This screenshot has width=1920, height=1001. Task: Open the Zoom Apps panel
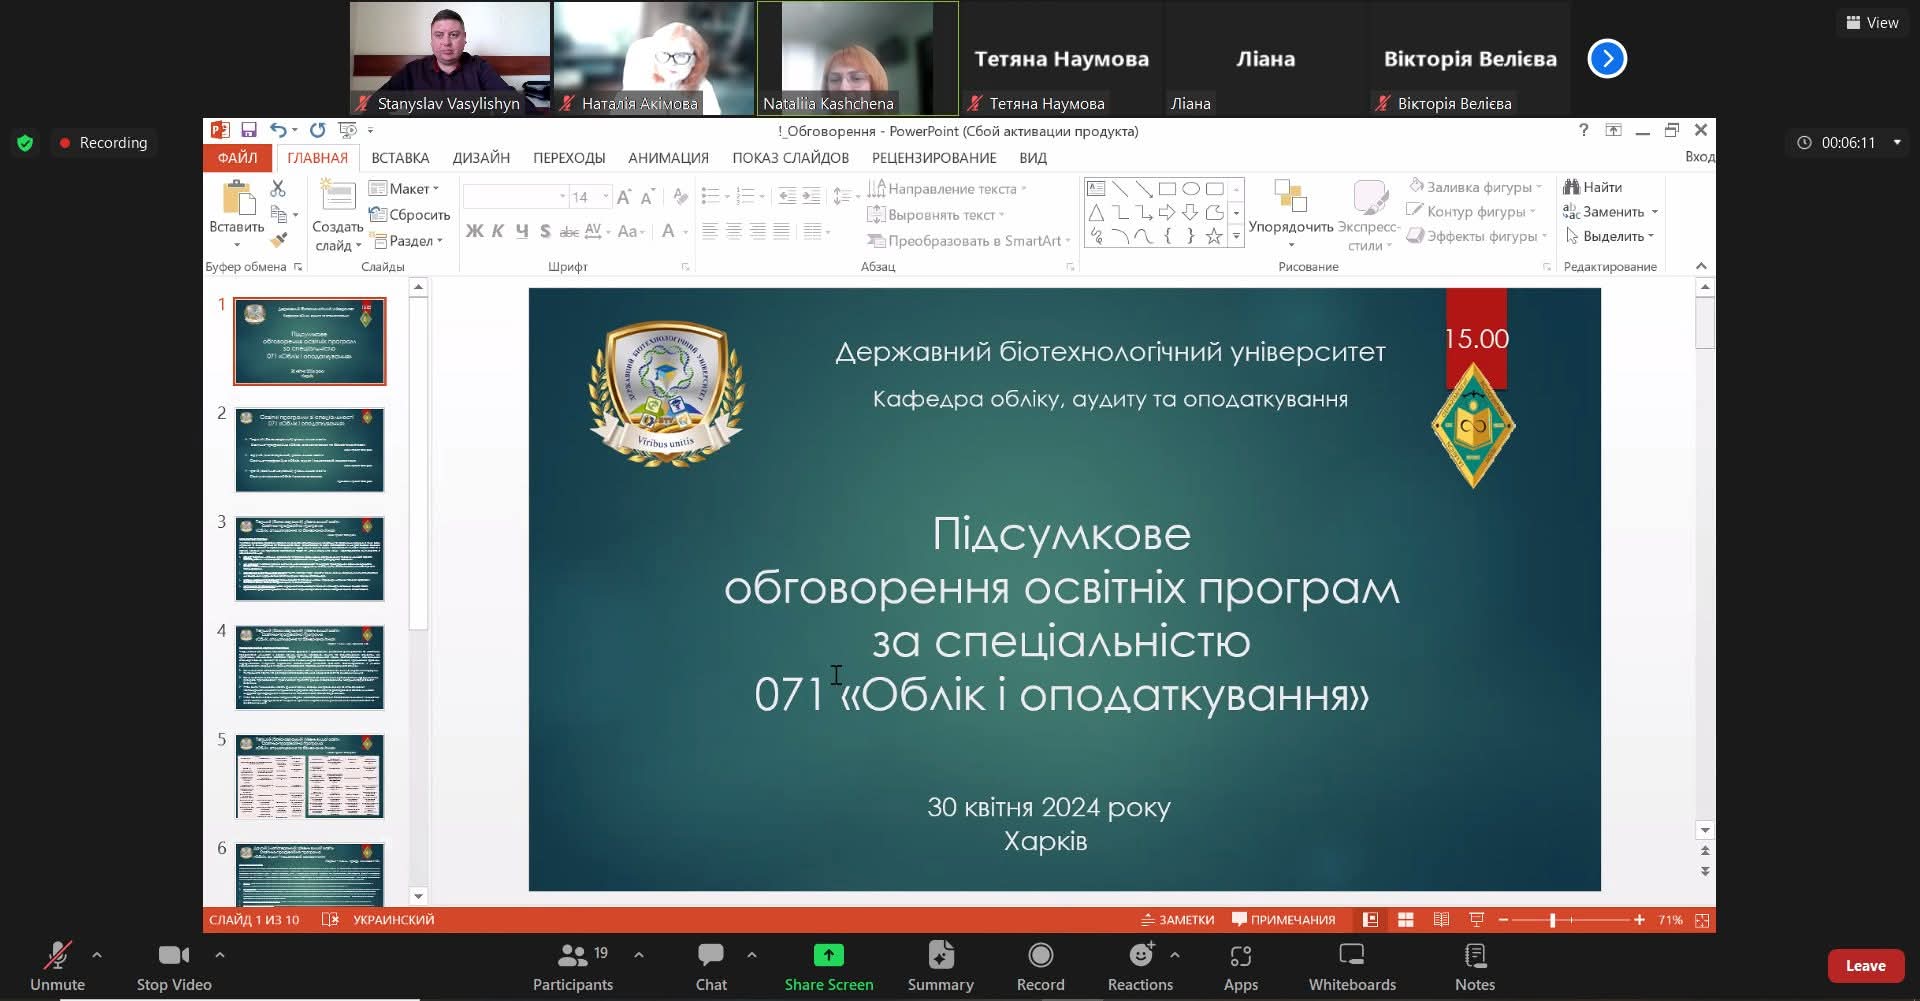(x=1240, y=966)
